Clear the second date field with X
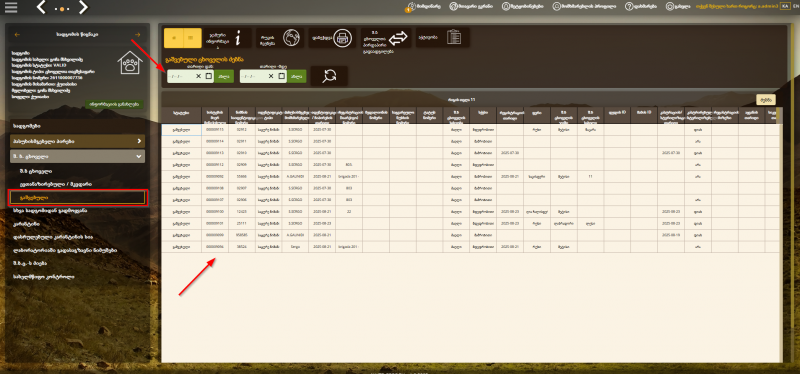Screen dimensions: 800x374 (272, 76)
